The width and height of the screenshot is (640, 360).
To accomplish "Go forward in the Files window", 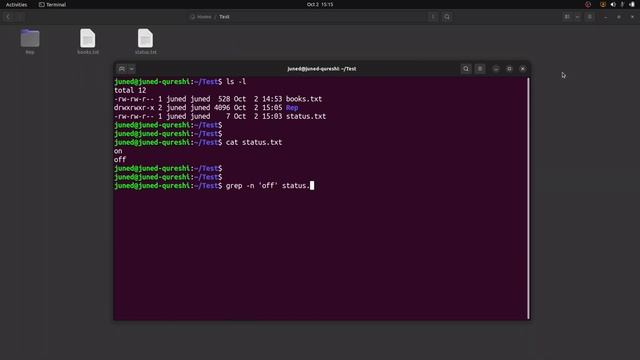I will [x=20, y=17].
